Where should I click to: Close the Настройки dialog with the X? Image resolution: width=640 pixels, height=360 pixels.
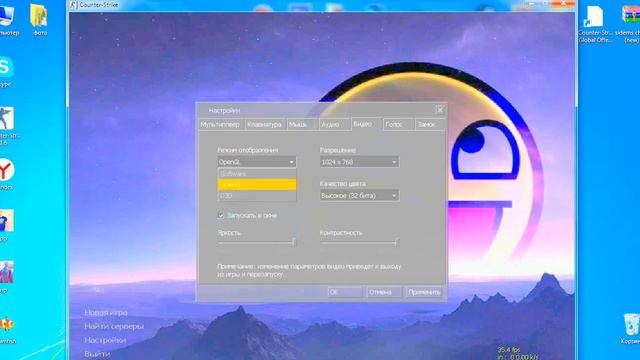click(440, 109)
